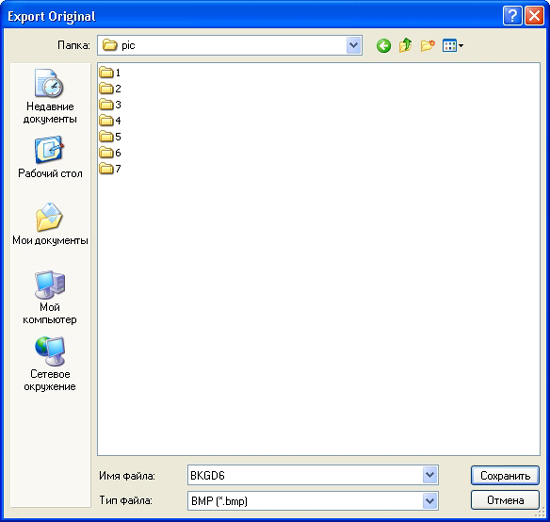Select folder icon named 1
This screenshot has width=550, height=522.
[x=106, y=72]
